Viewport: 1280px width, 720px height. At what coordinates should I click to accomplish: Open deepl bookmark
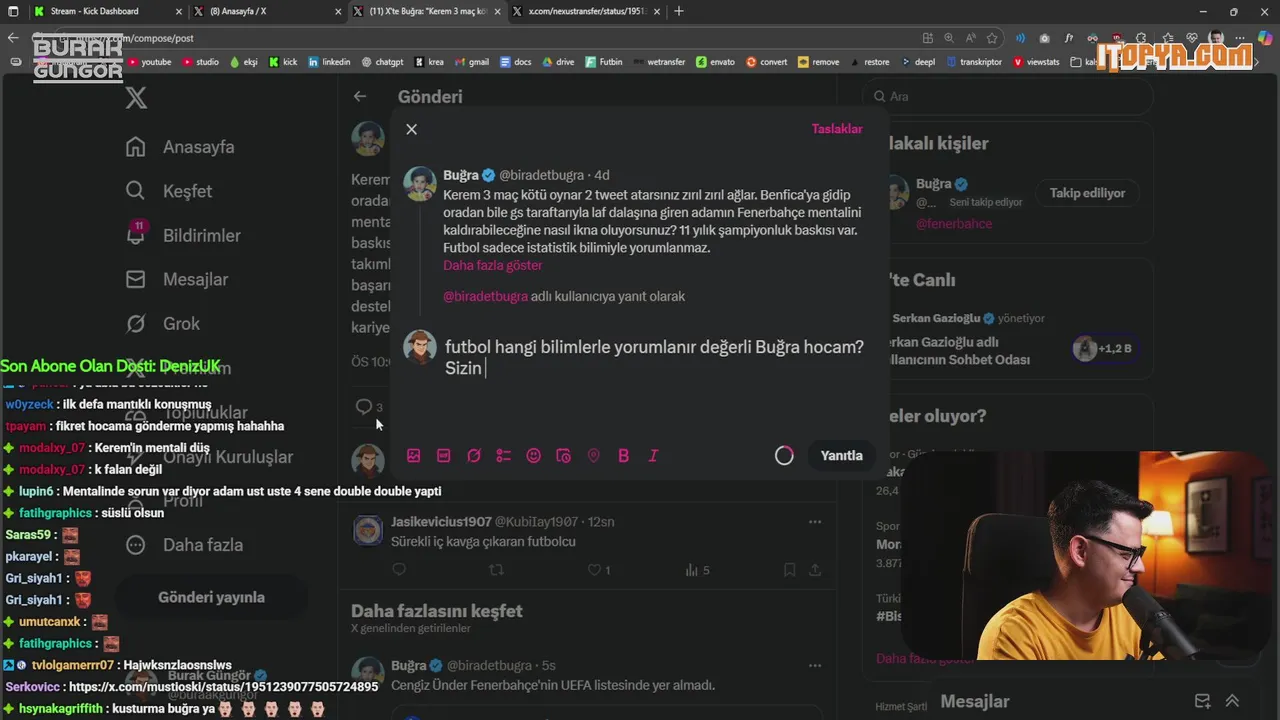pos(917,62)
